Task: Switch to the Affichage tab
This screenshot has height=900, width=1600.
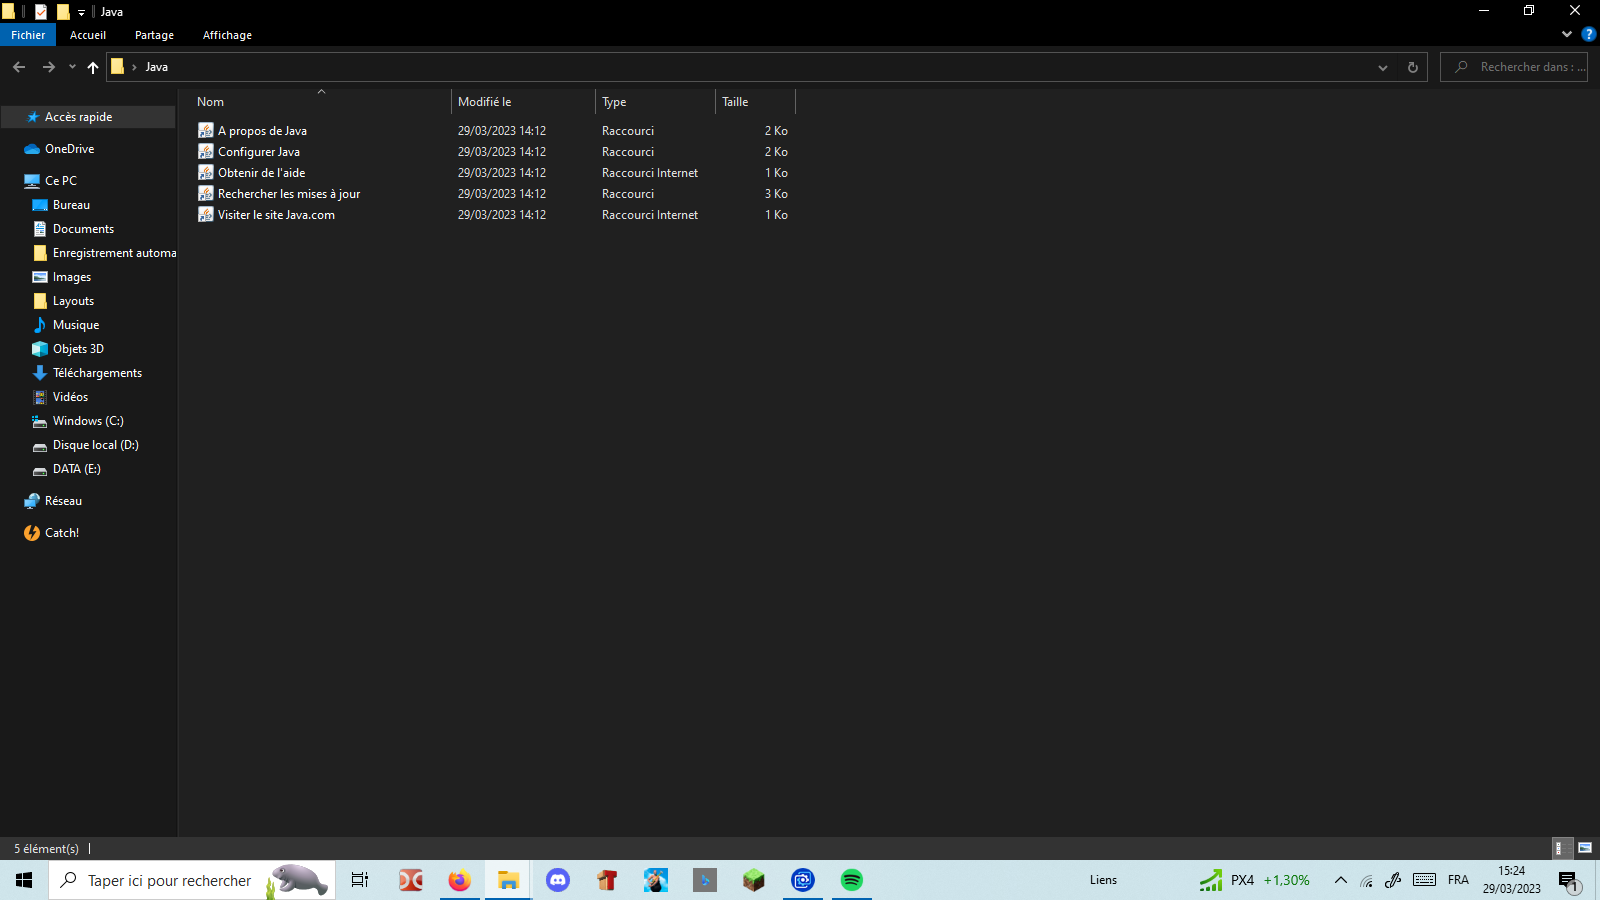Action: click(x=227, y=35)
